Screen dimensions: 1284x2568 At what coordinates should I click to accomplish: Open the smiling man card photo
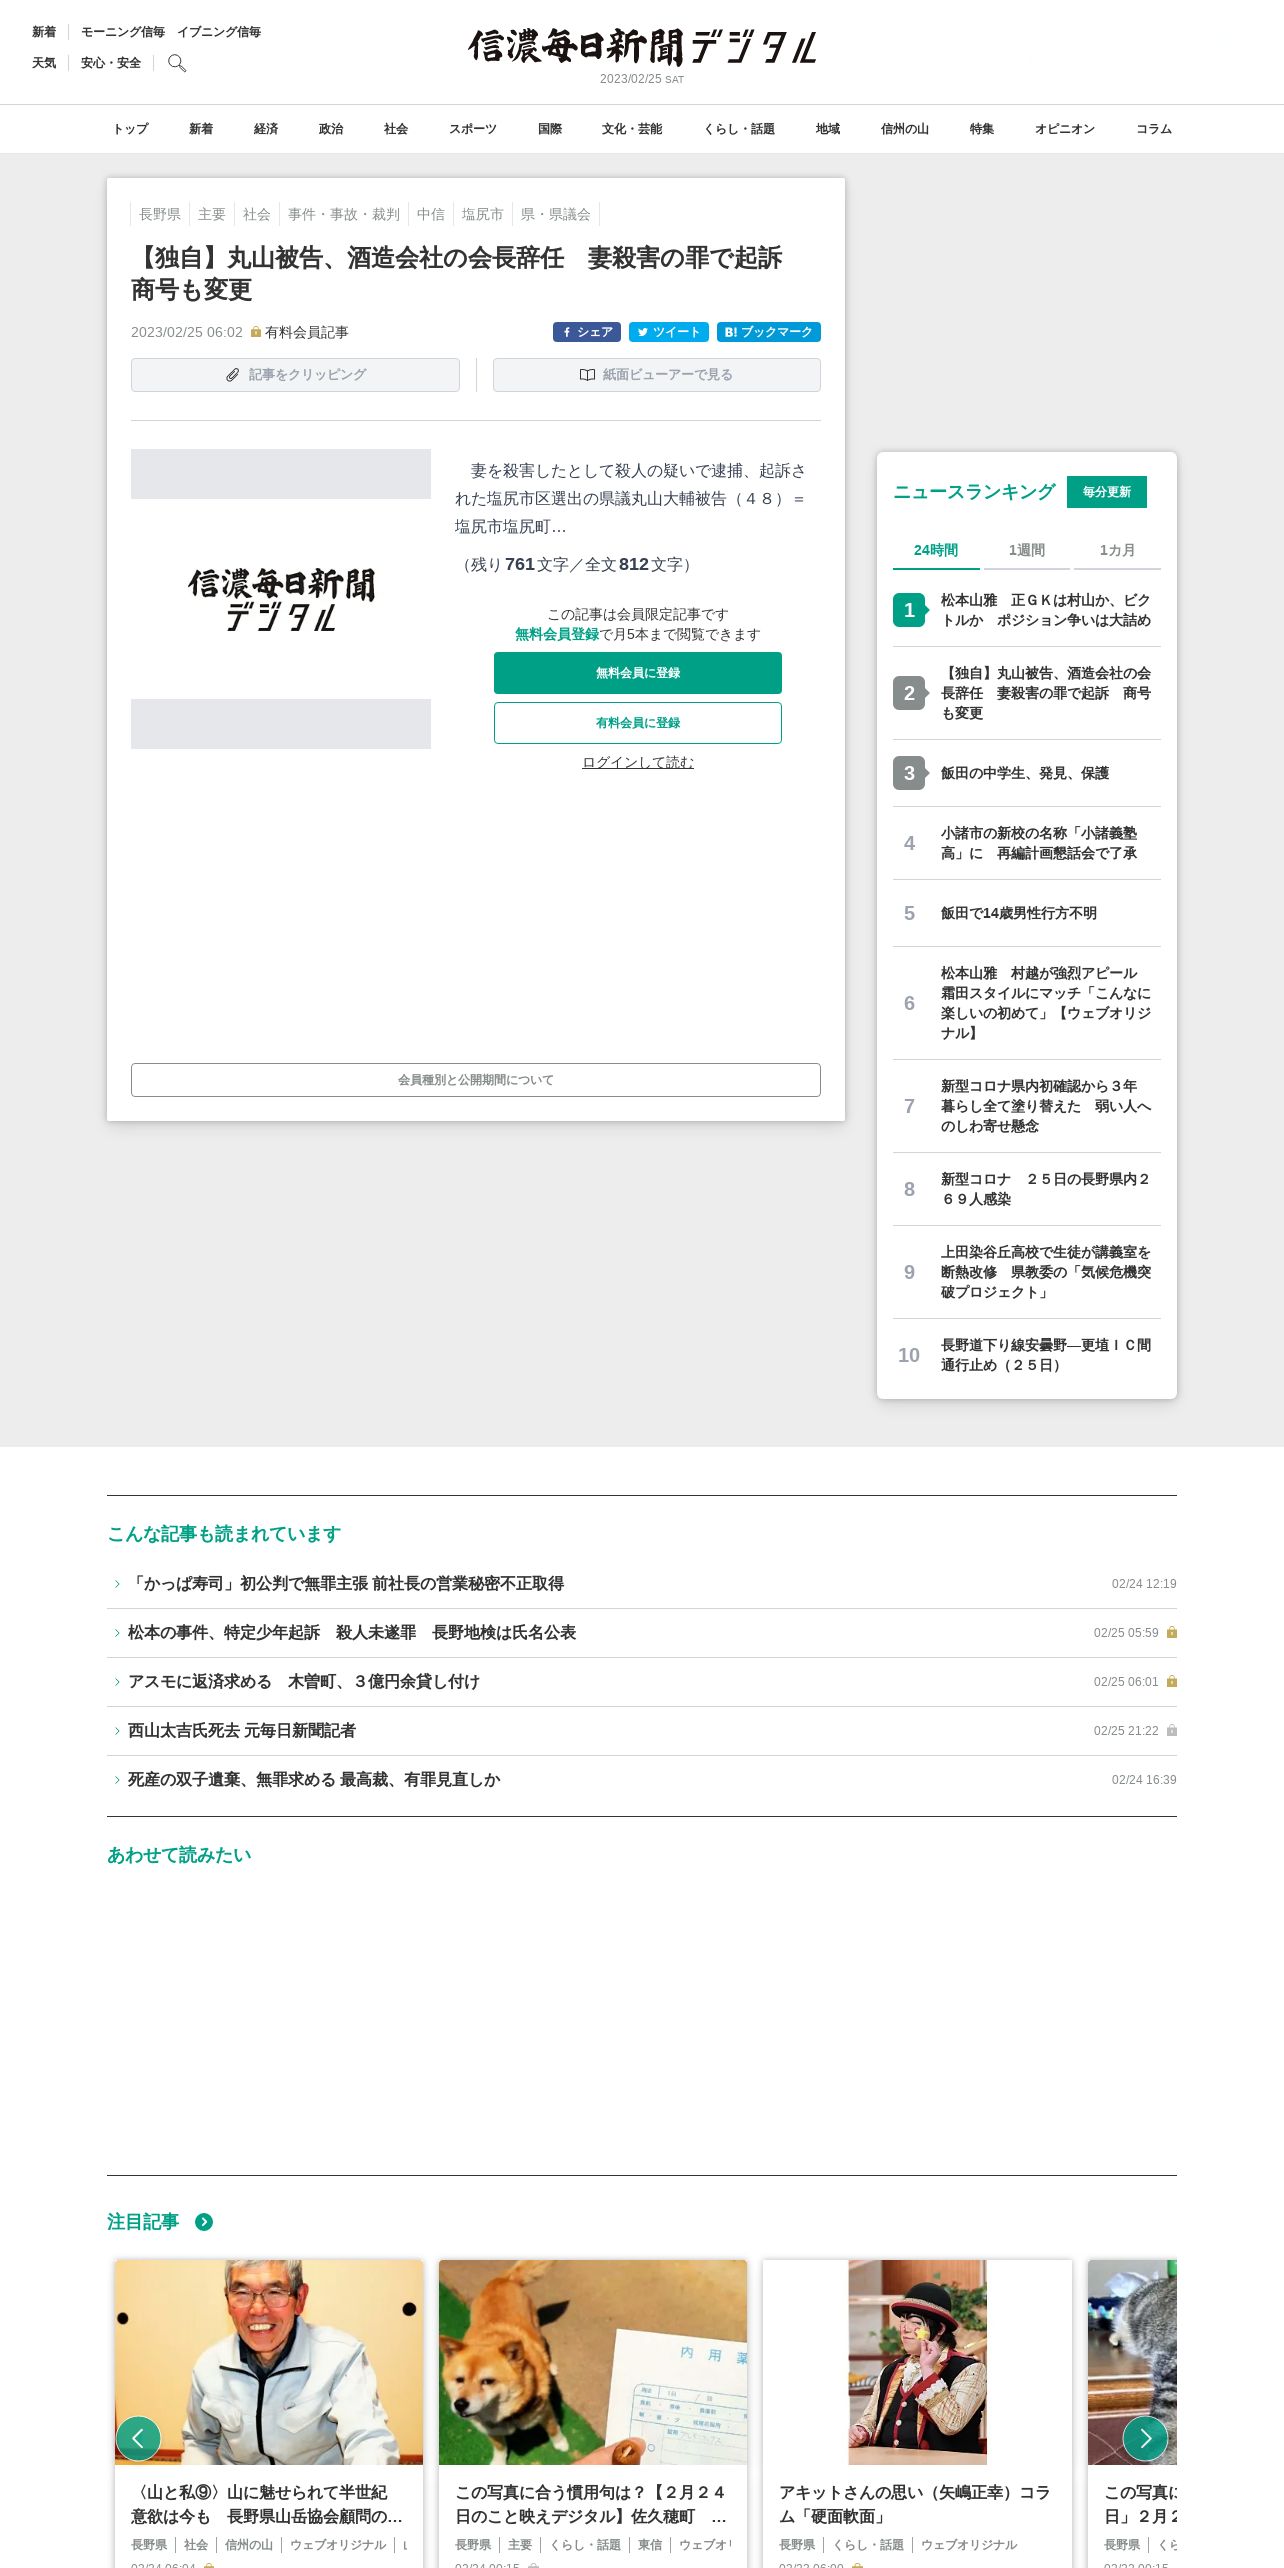pyautogui.click(x=269, y=2362)
